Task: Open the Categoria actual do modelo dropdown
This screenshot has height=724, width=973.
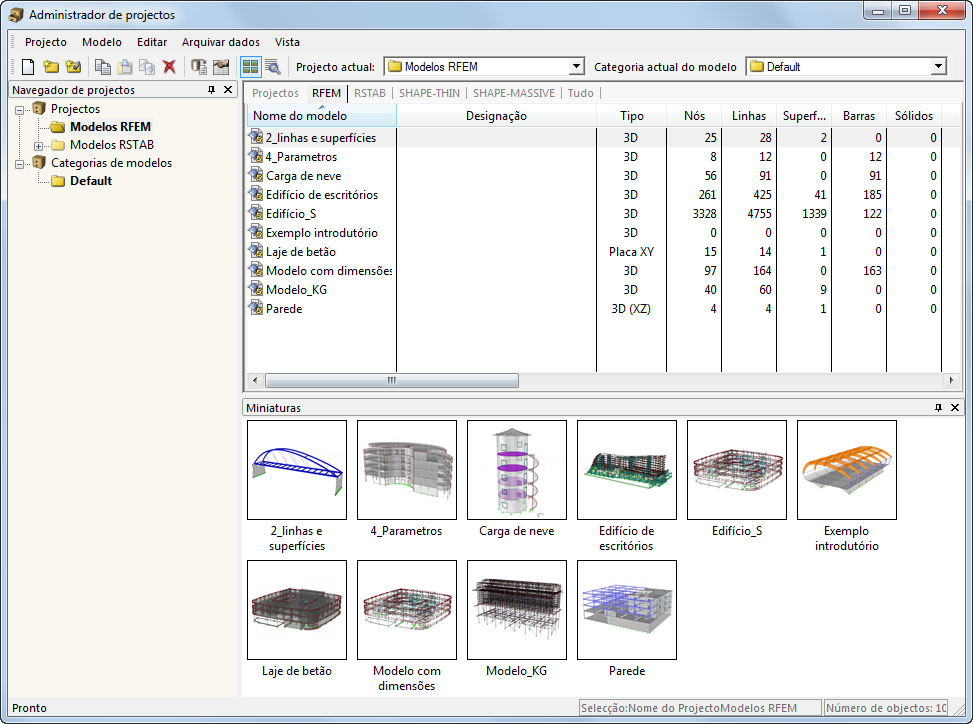Action: 938,66
